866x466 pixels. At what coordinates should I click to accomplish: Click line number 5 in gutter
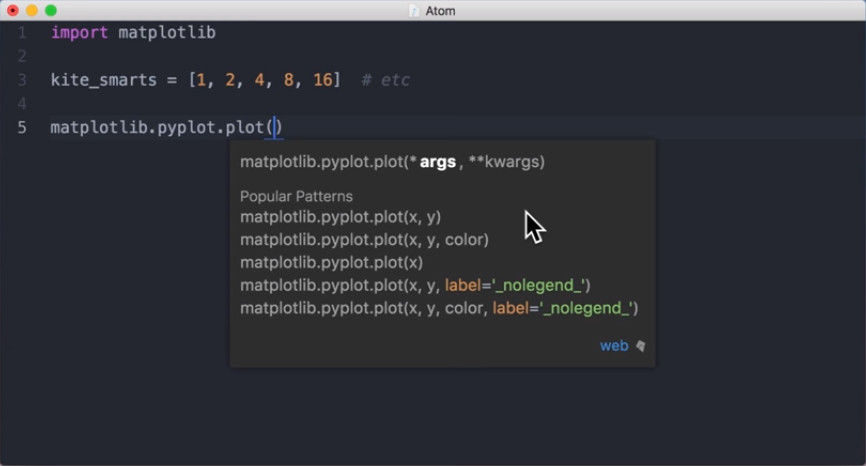22,128
